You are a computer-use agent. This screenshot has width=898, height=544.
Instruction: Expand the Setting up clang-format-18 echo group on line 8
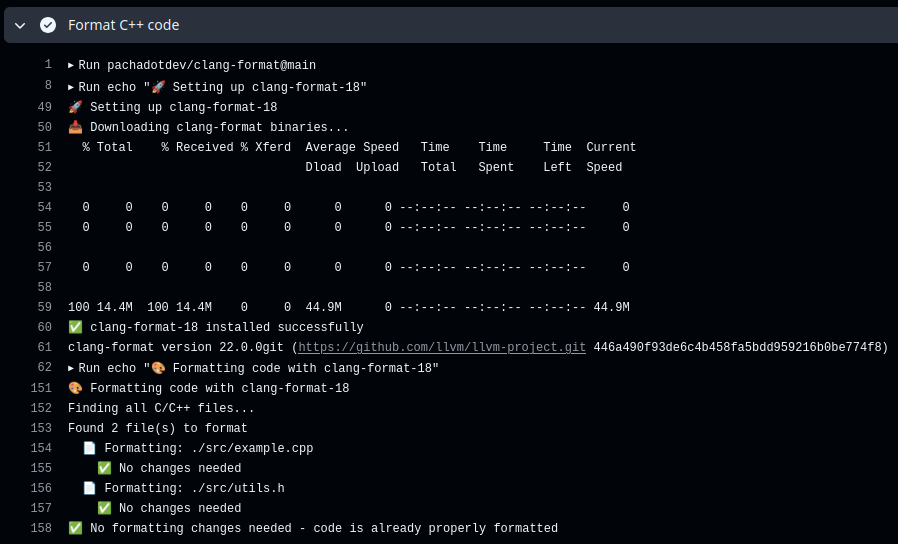point(71,87)
